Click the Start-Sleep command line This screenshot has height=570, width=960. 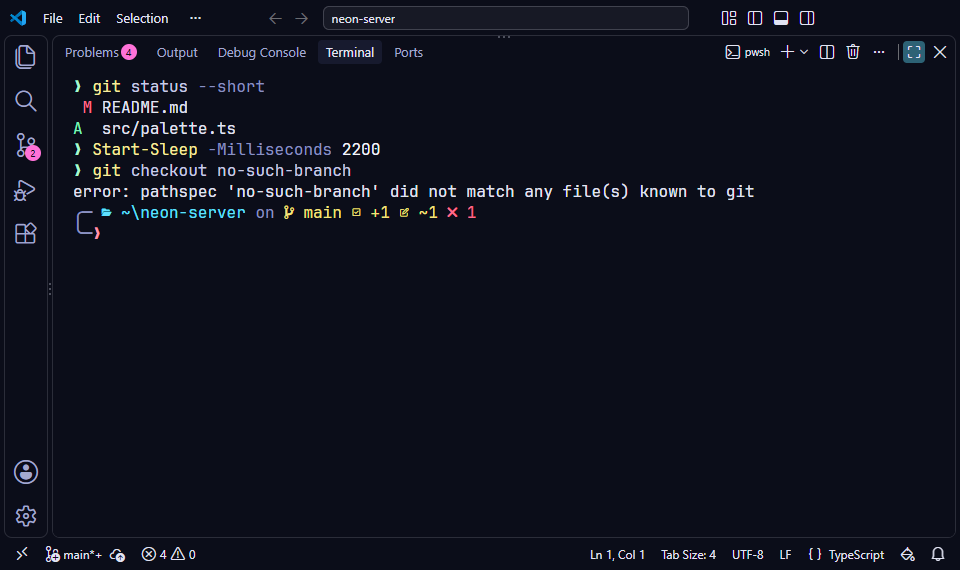236,149
